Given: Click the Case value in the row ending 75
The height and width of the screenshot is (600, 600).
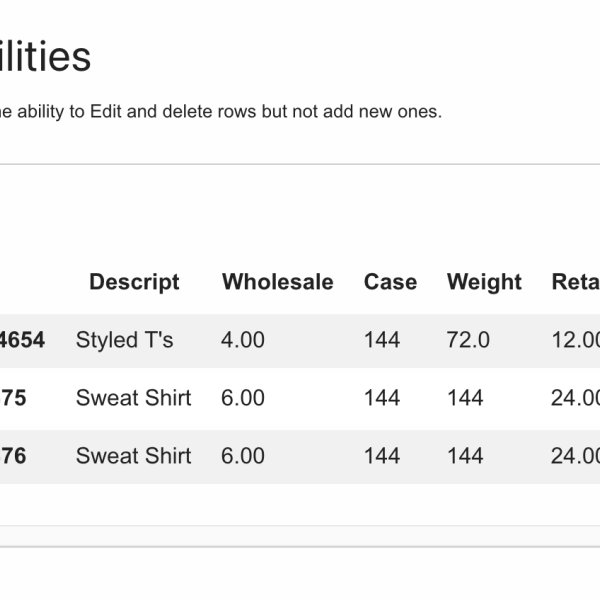Looking at the screenshot, I should pos(382,398).
